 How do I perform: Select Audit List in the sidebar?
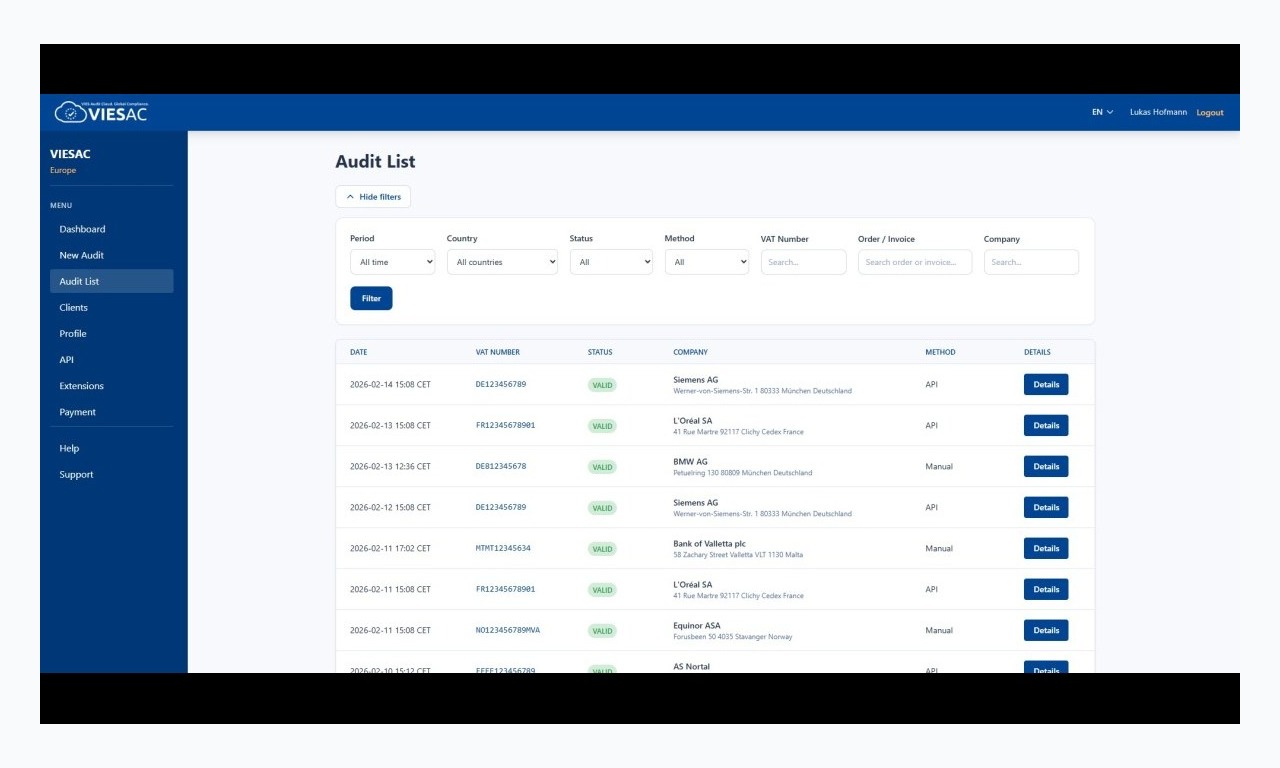pos(111,281)
